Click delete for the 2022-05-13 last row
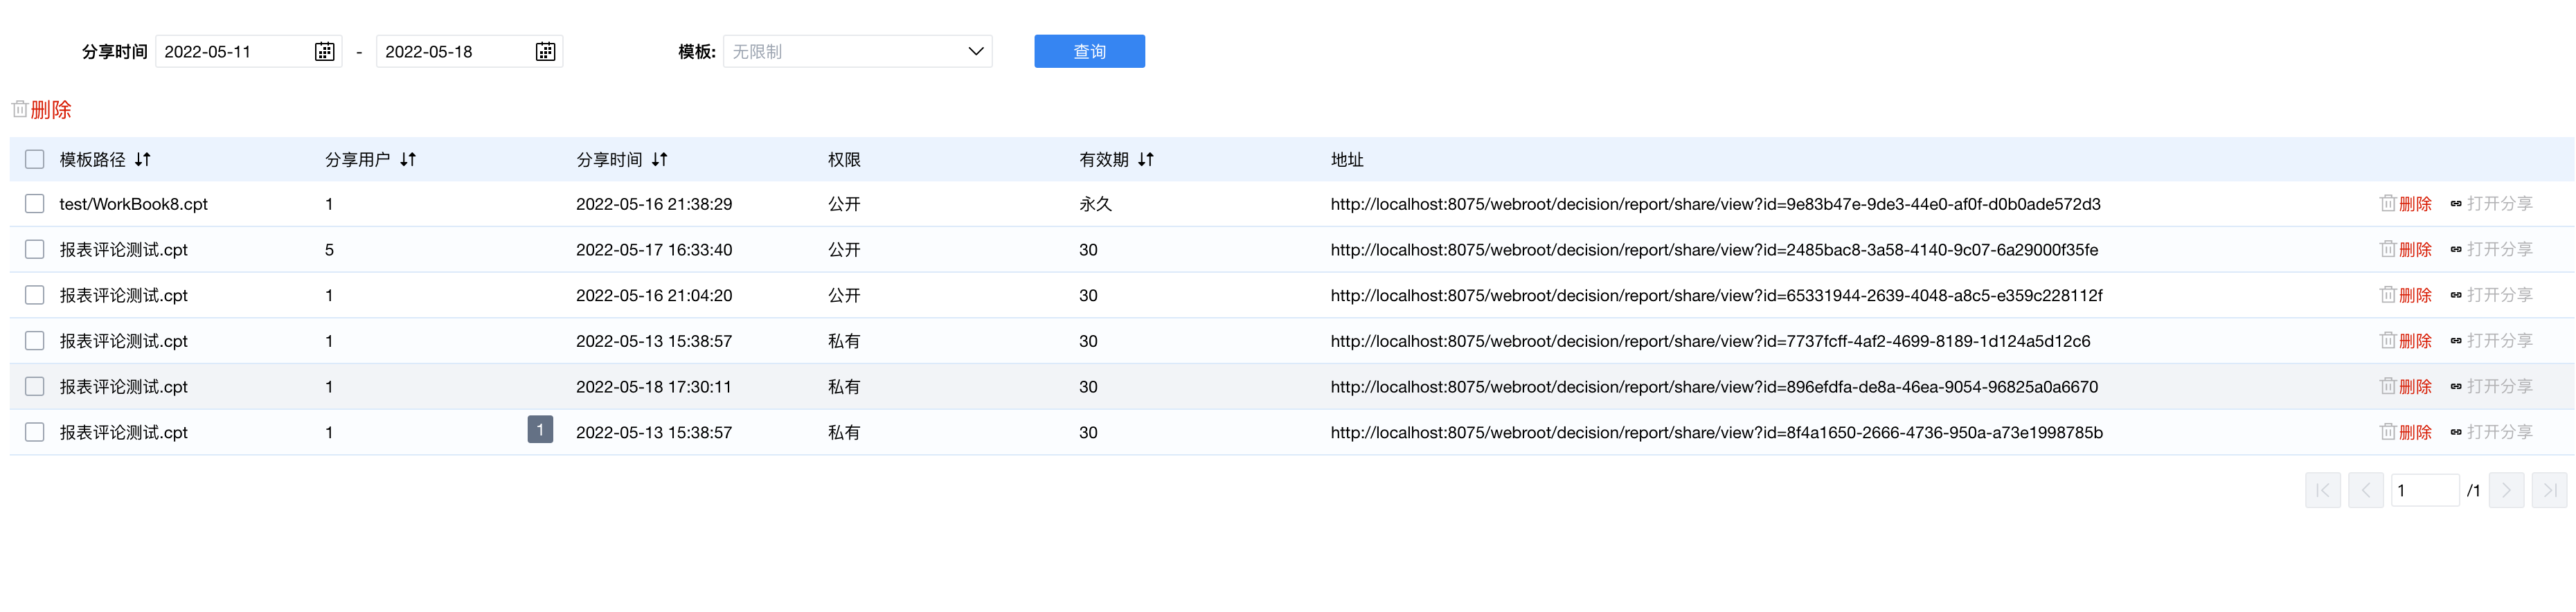Image resolution: width=2576 pixels, height=612 pixels. (x=2406, y=433)
